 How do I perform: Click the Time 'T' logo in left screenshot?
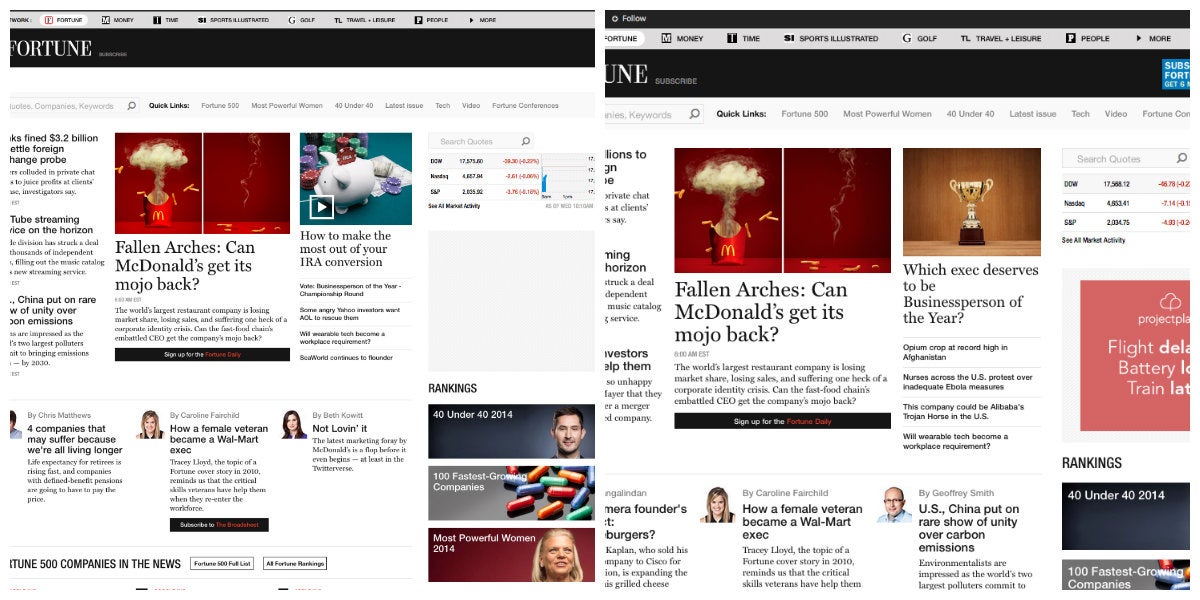coord(158,20)
